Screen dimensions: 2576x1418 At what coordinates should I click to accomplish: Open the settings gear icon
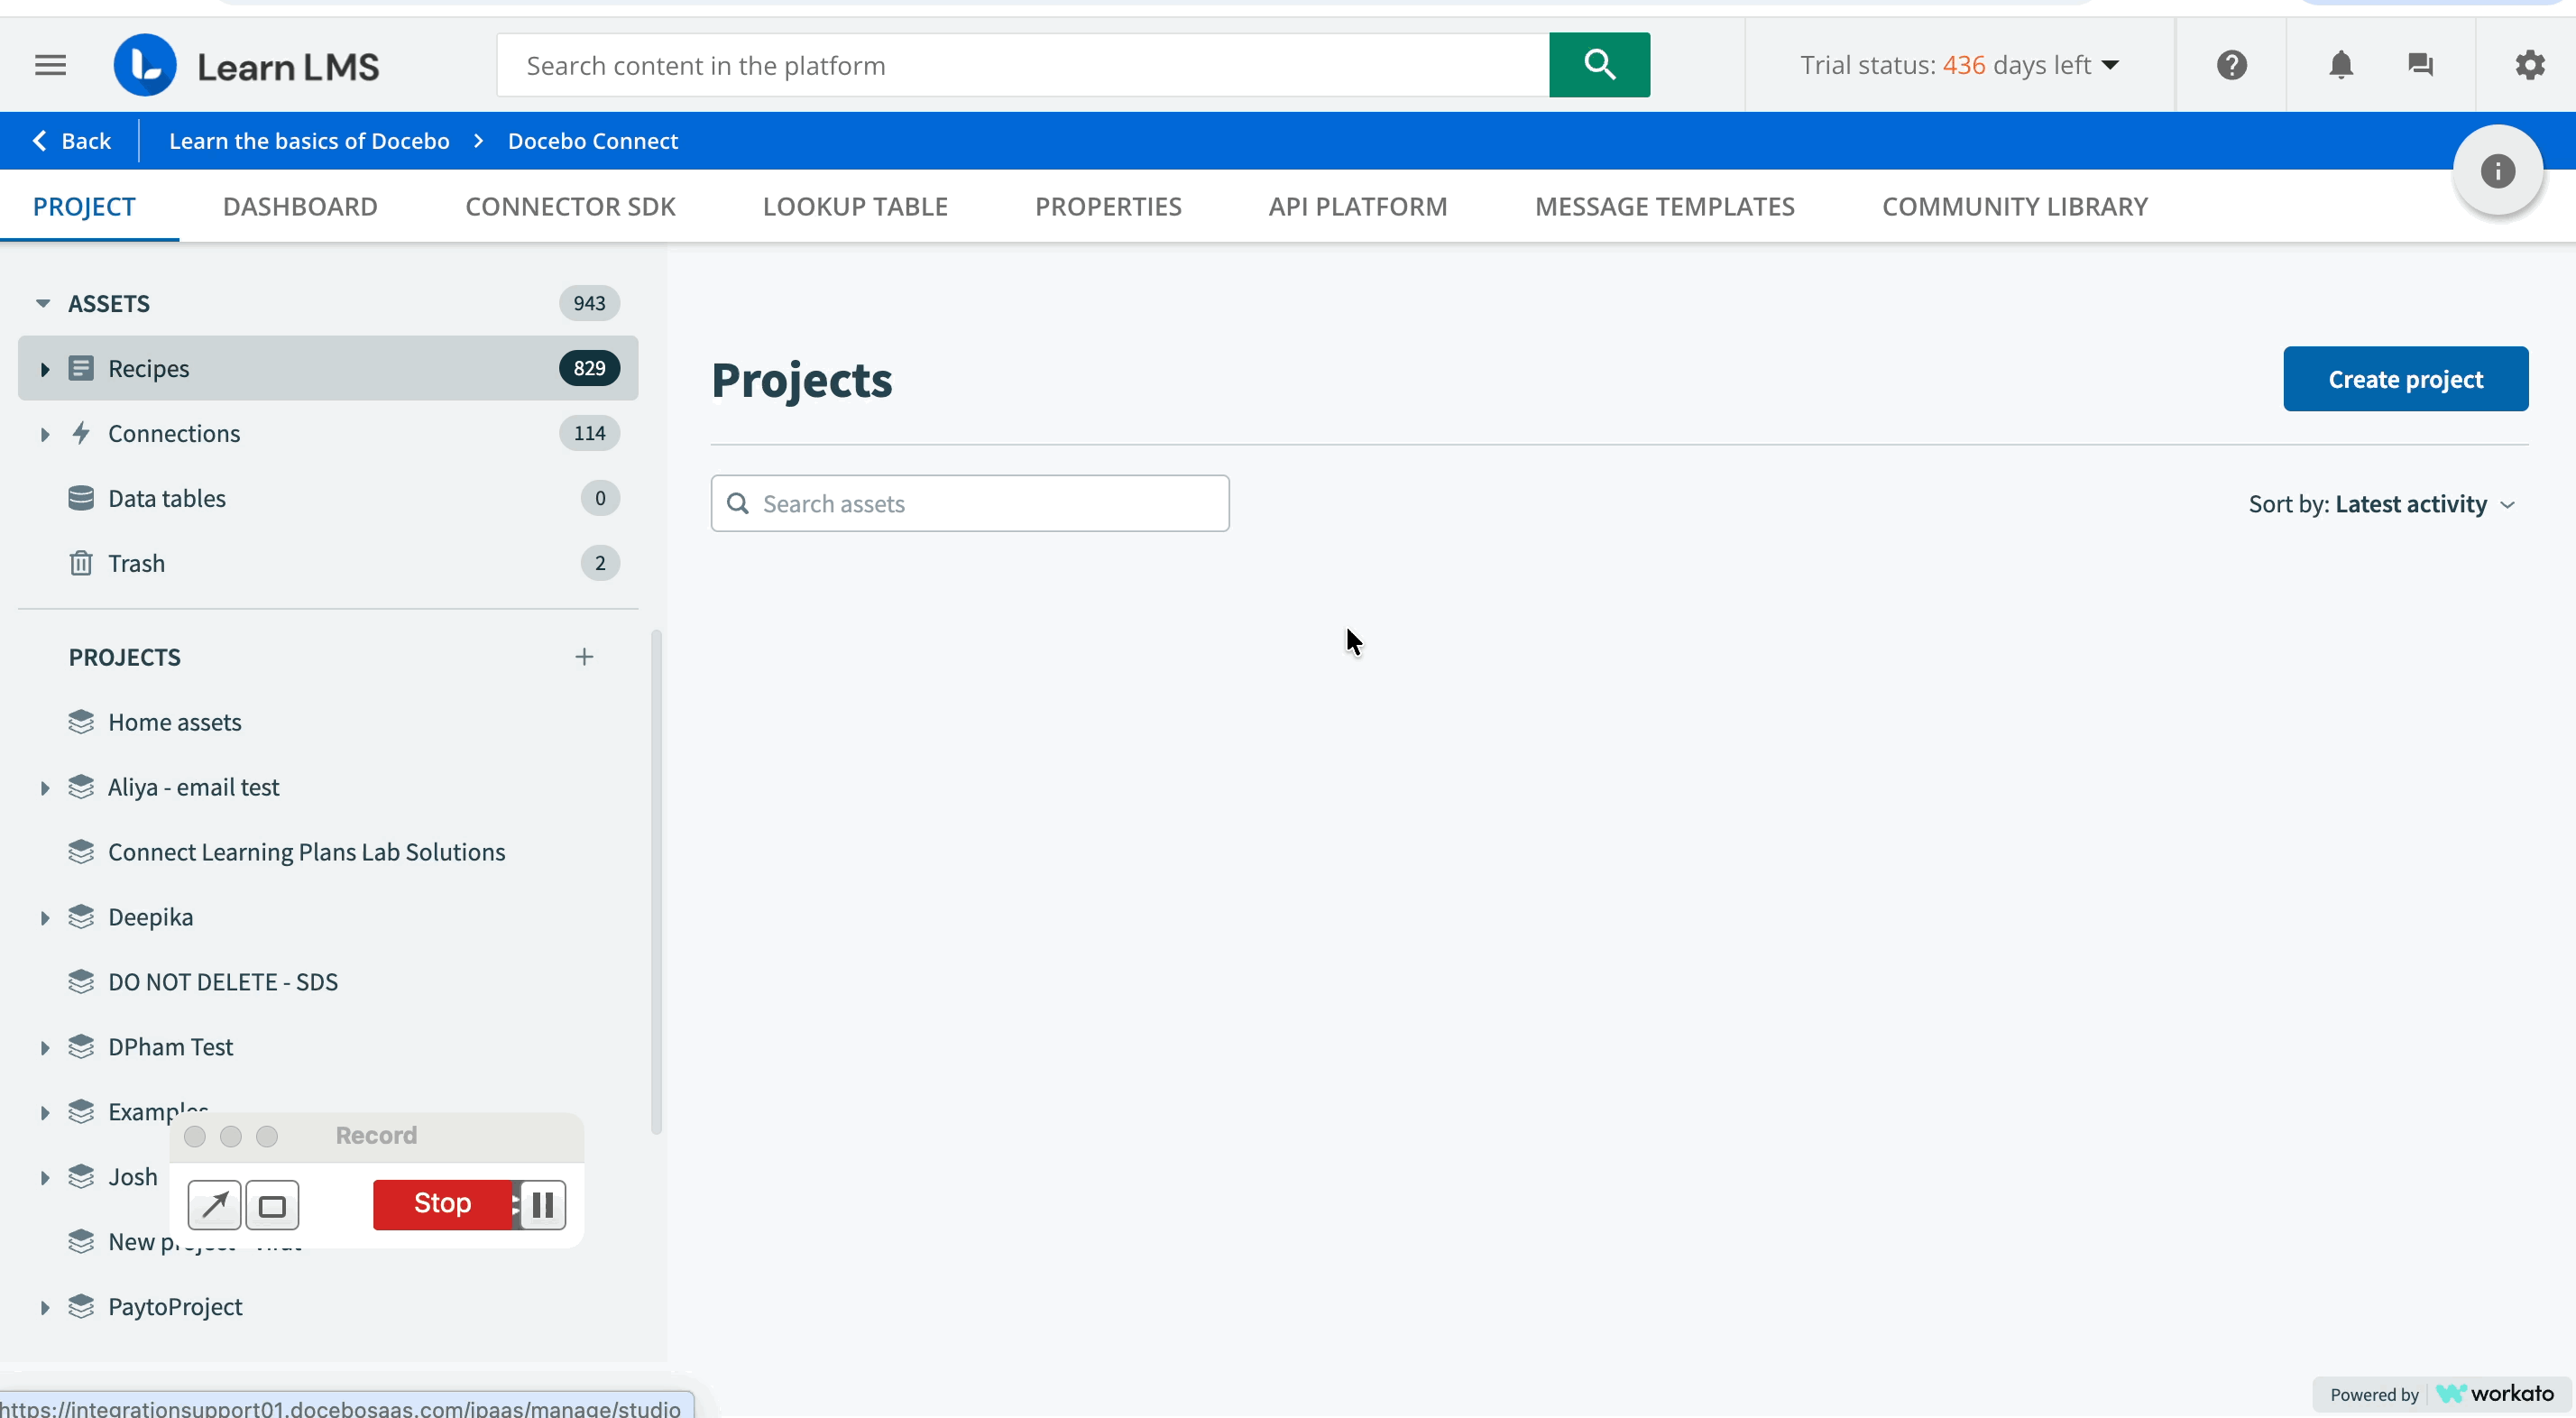click(x=2529, y=66)
